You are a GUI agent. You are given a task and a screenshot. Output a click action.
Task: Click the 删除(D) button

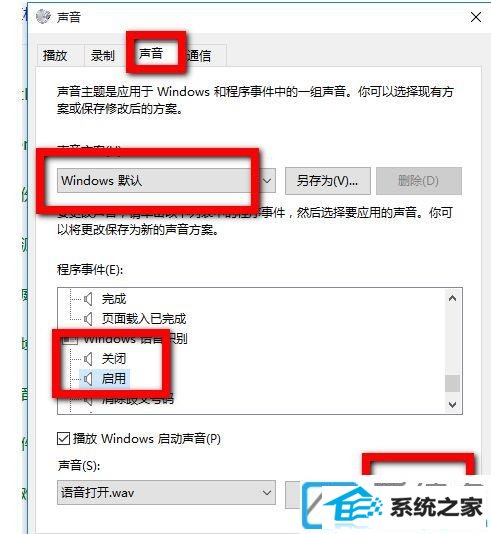[419, 180]
